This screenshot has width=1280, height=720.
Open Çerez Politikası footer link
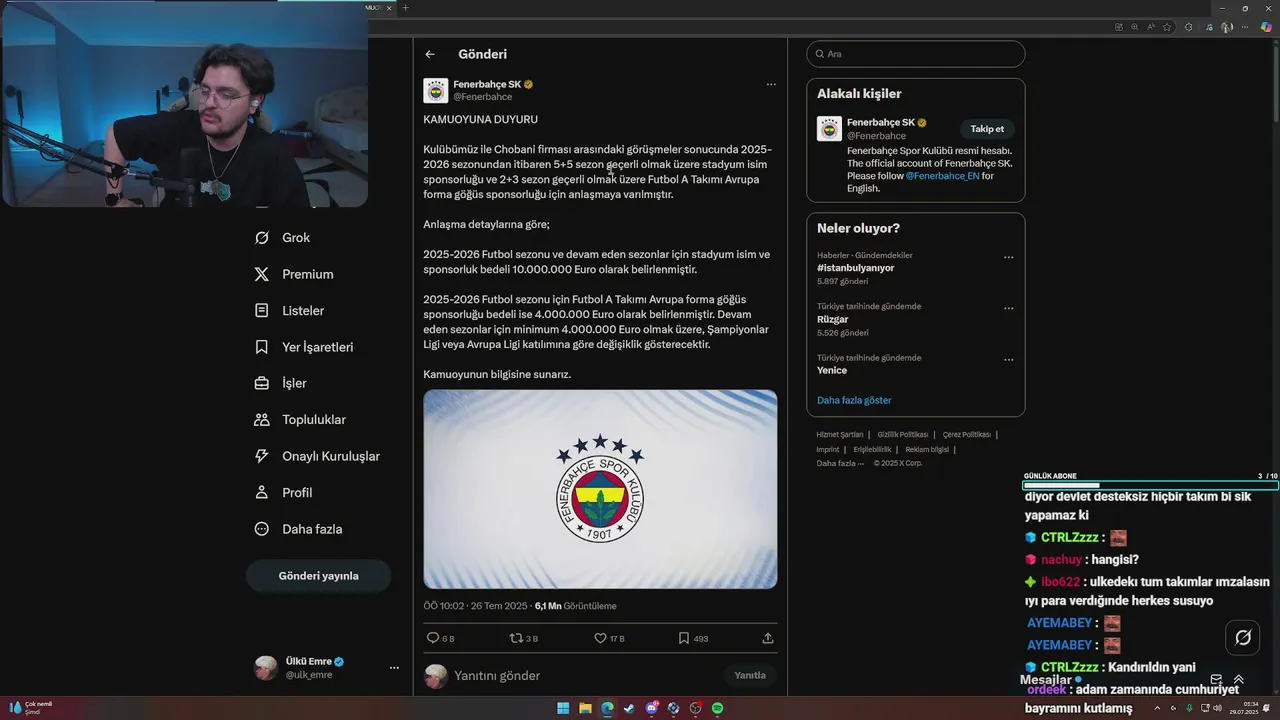tap(966, 435)
